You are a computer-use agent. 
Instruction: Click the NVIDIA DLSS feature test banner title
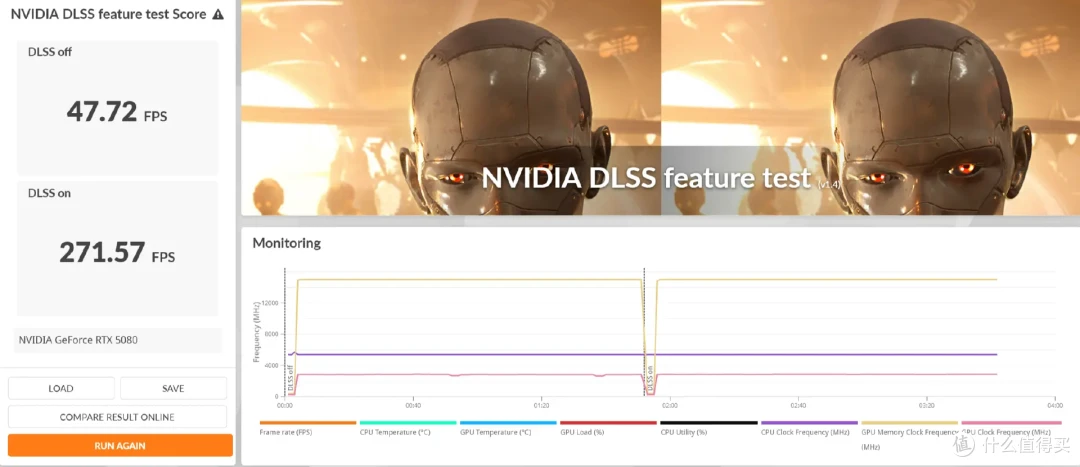(x=646, y=178)
